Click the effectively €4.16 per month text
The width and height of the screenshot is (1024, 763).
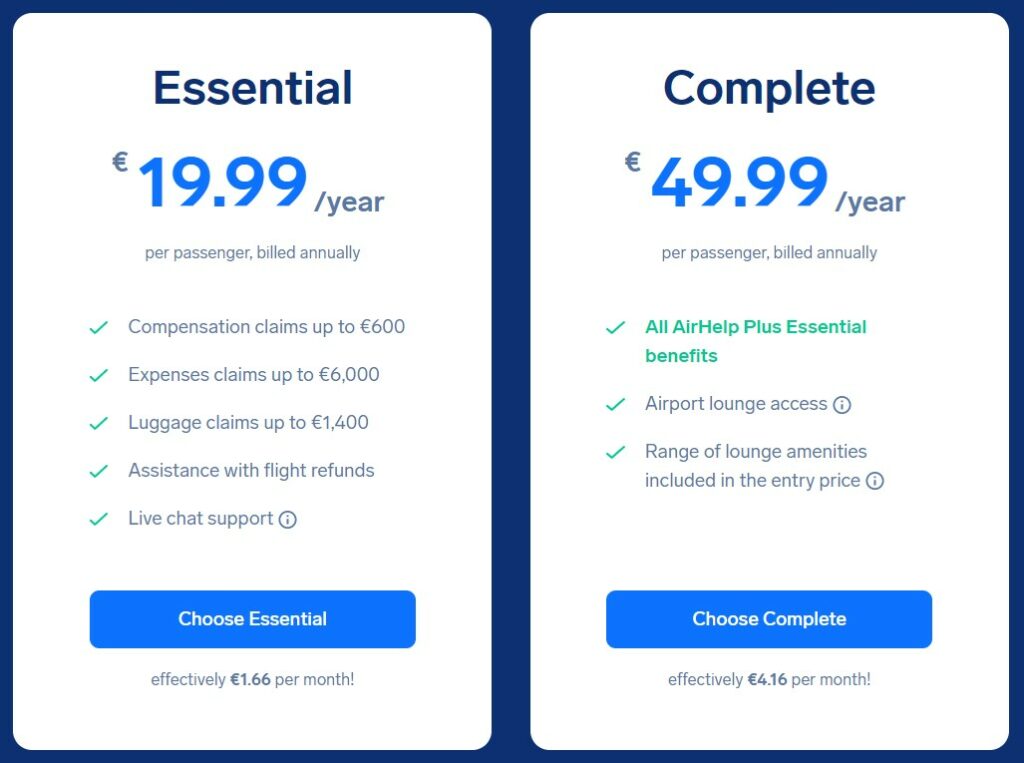point(769,679)
